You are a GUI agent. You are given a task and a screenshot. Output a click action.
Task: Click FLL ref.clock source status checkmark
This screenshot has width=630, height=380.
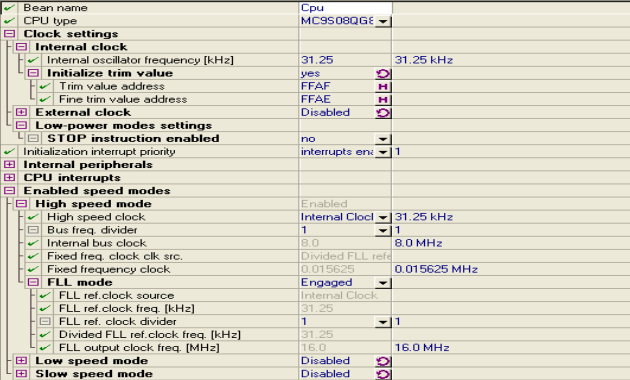coord(45,295)
